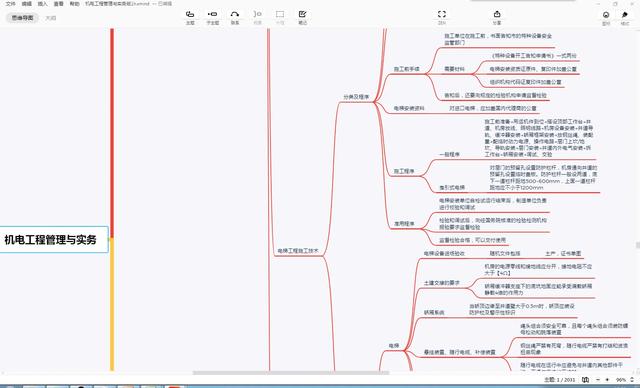Screen dimensions: 640x388
Task: Open the 插入 menu
Action: (42, 4)
